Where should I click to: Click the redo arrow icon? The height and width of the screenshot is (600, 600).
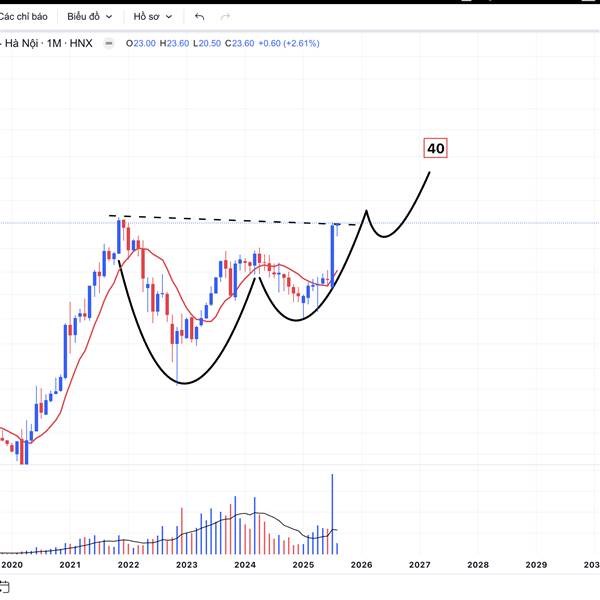click(225, 16)
